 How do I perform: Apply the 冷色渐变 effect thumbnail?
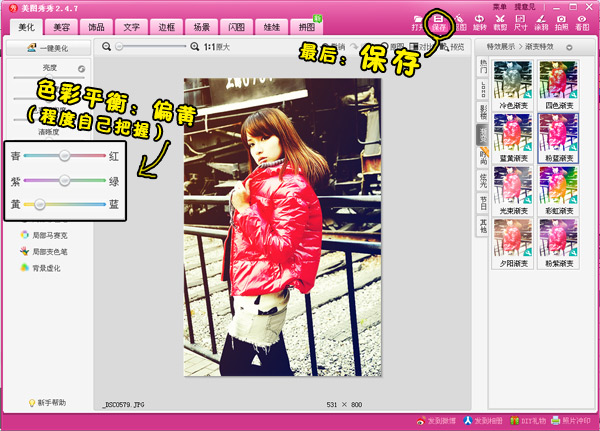click(x=512, y=83)
